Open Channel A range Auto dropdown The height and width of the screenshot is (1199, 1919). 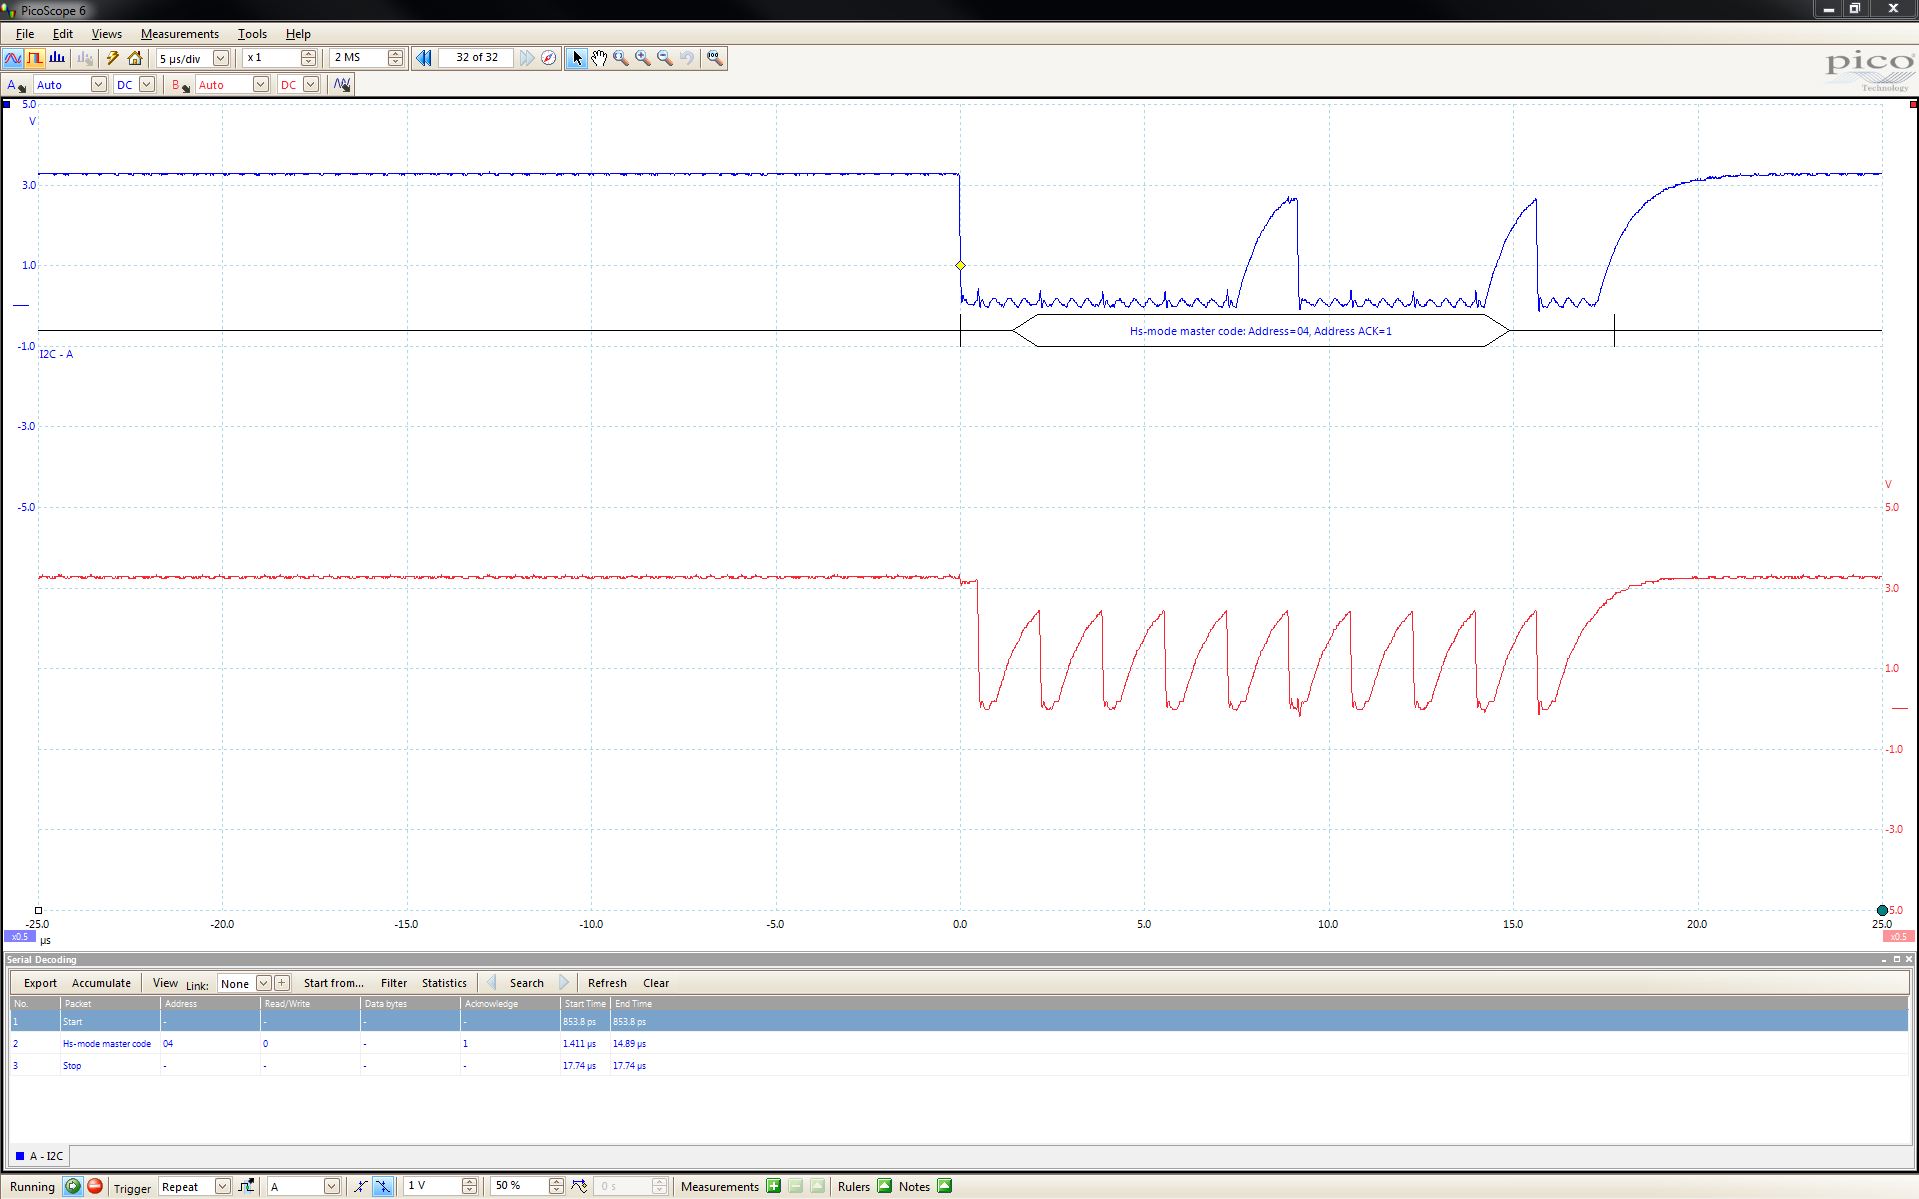tap(98, 85)
